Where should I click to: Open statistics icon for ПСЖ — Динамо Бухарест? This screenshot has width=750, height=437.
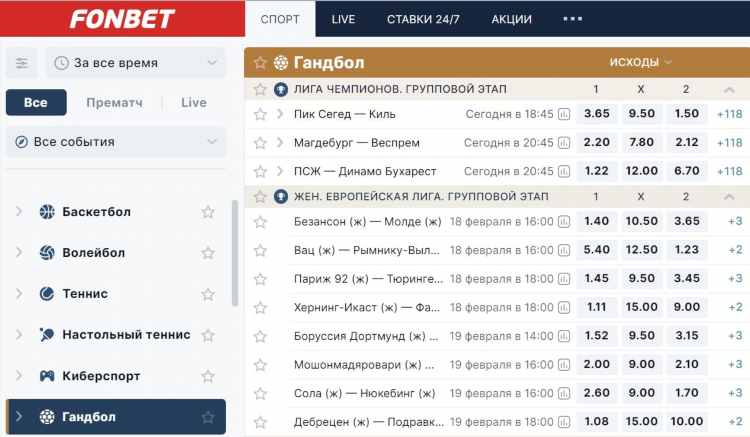coord(564,172)
